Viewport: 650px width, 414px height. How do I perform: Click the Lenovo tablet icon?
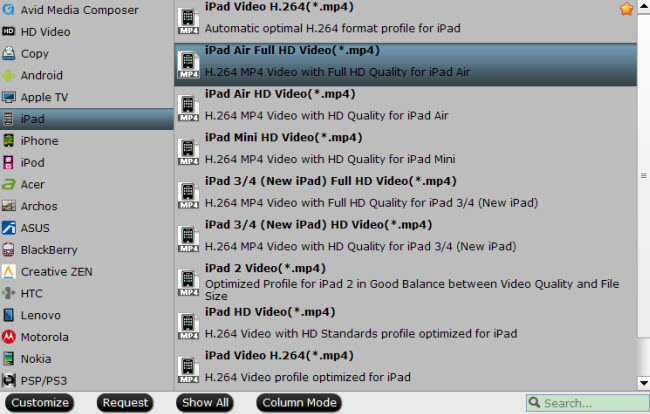coord(8,315)
